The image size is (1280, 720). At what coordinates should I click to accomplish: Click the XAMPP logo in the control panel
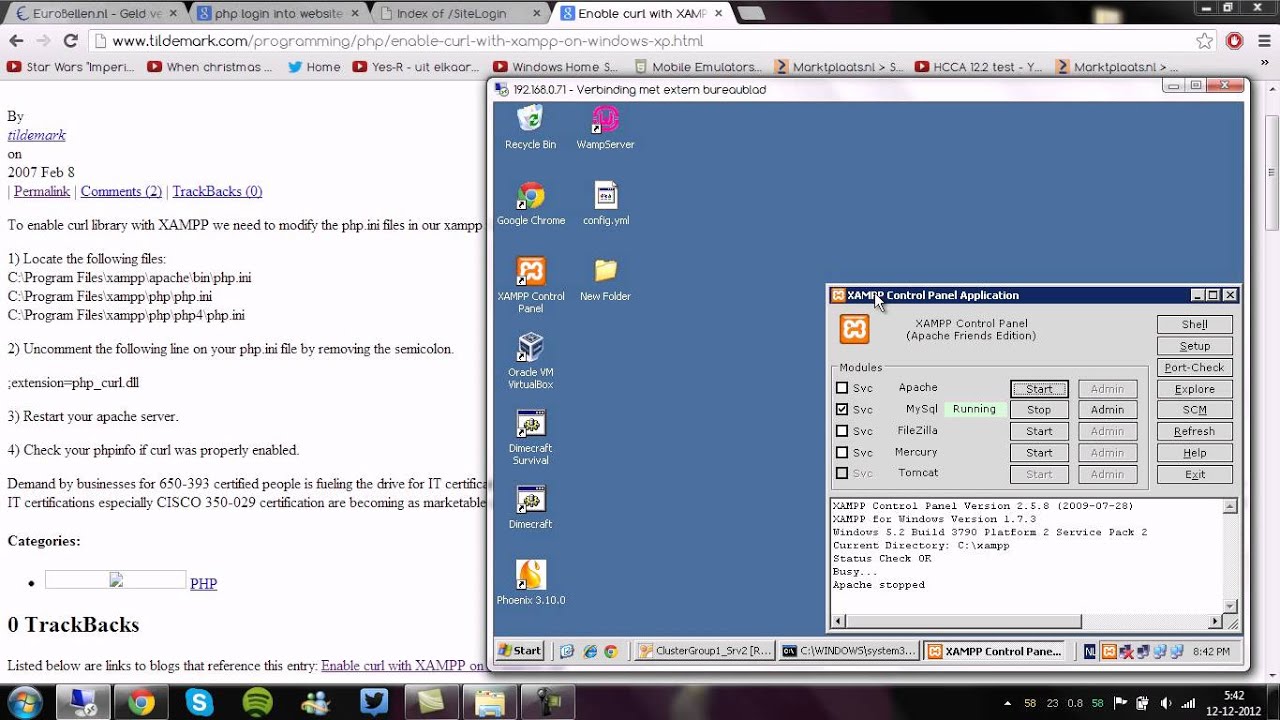854,329
